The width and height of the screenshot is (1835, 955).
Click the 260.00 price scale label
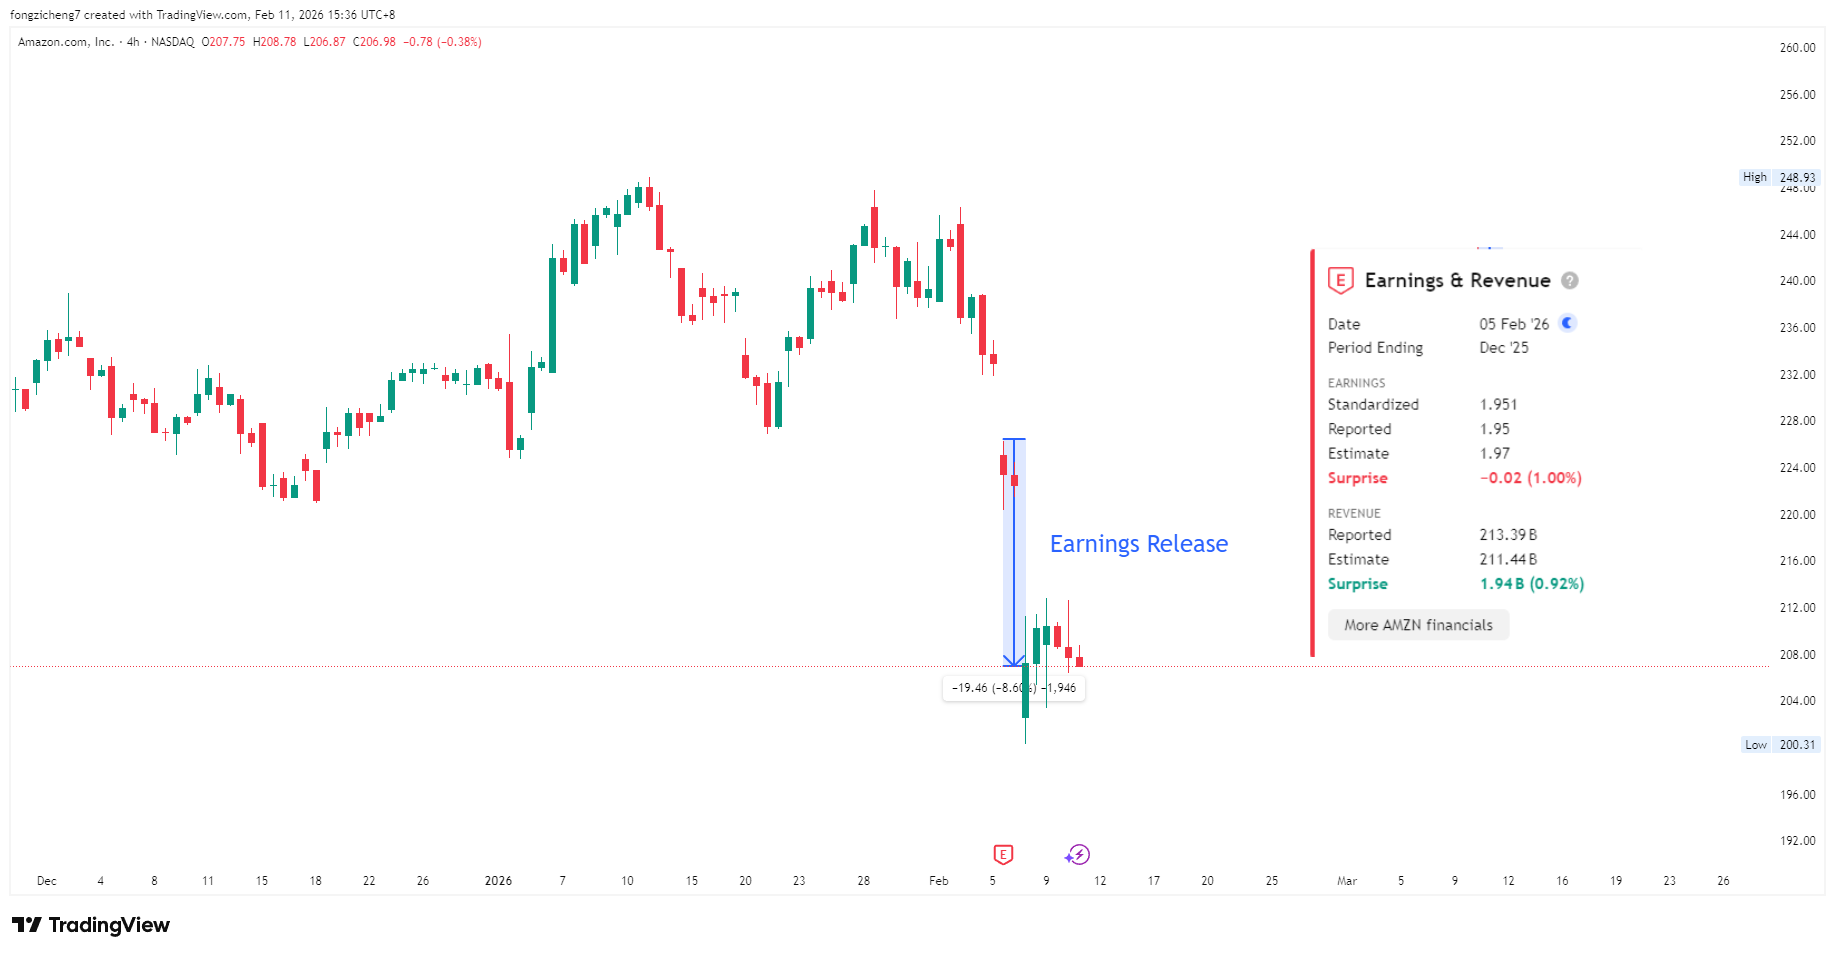pyautogui.click(x=1797, y=48)
